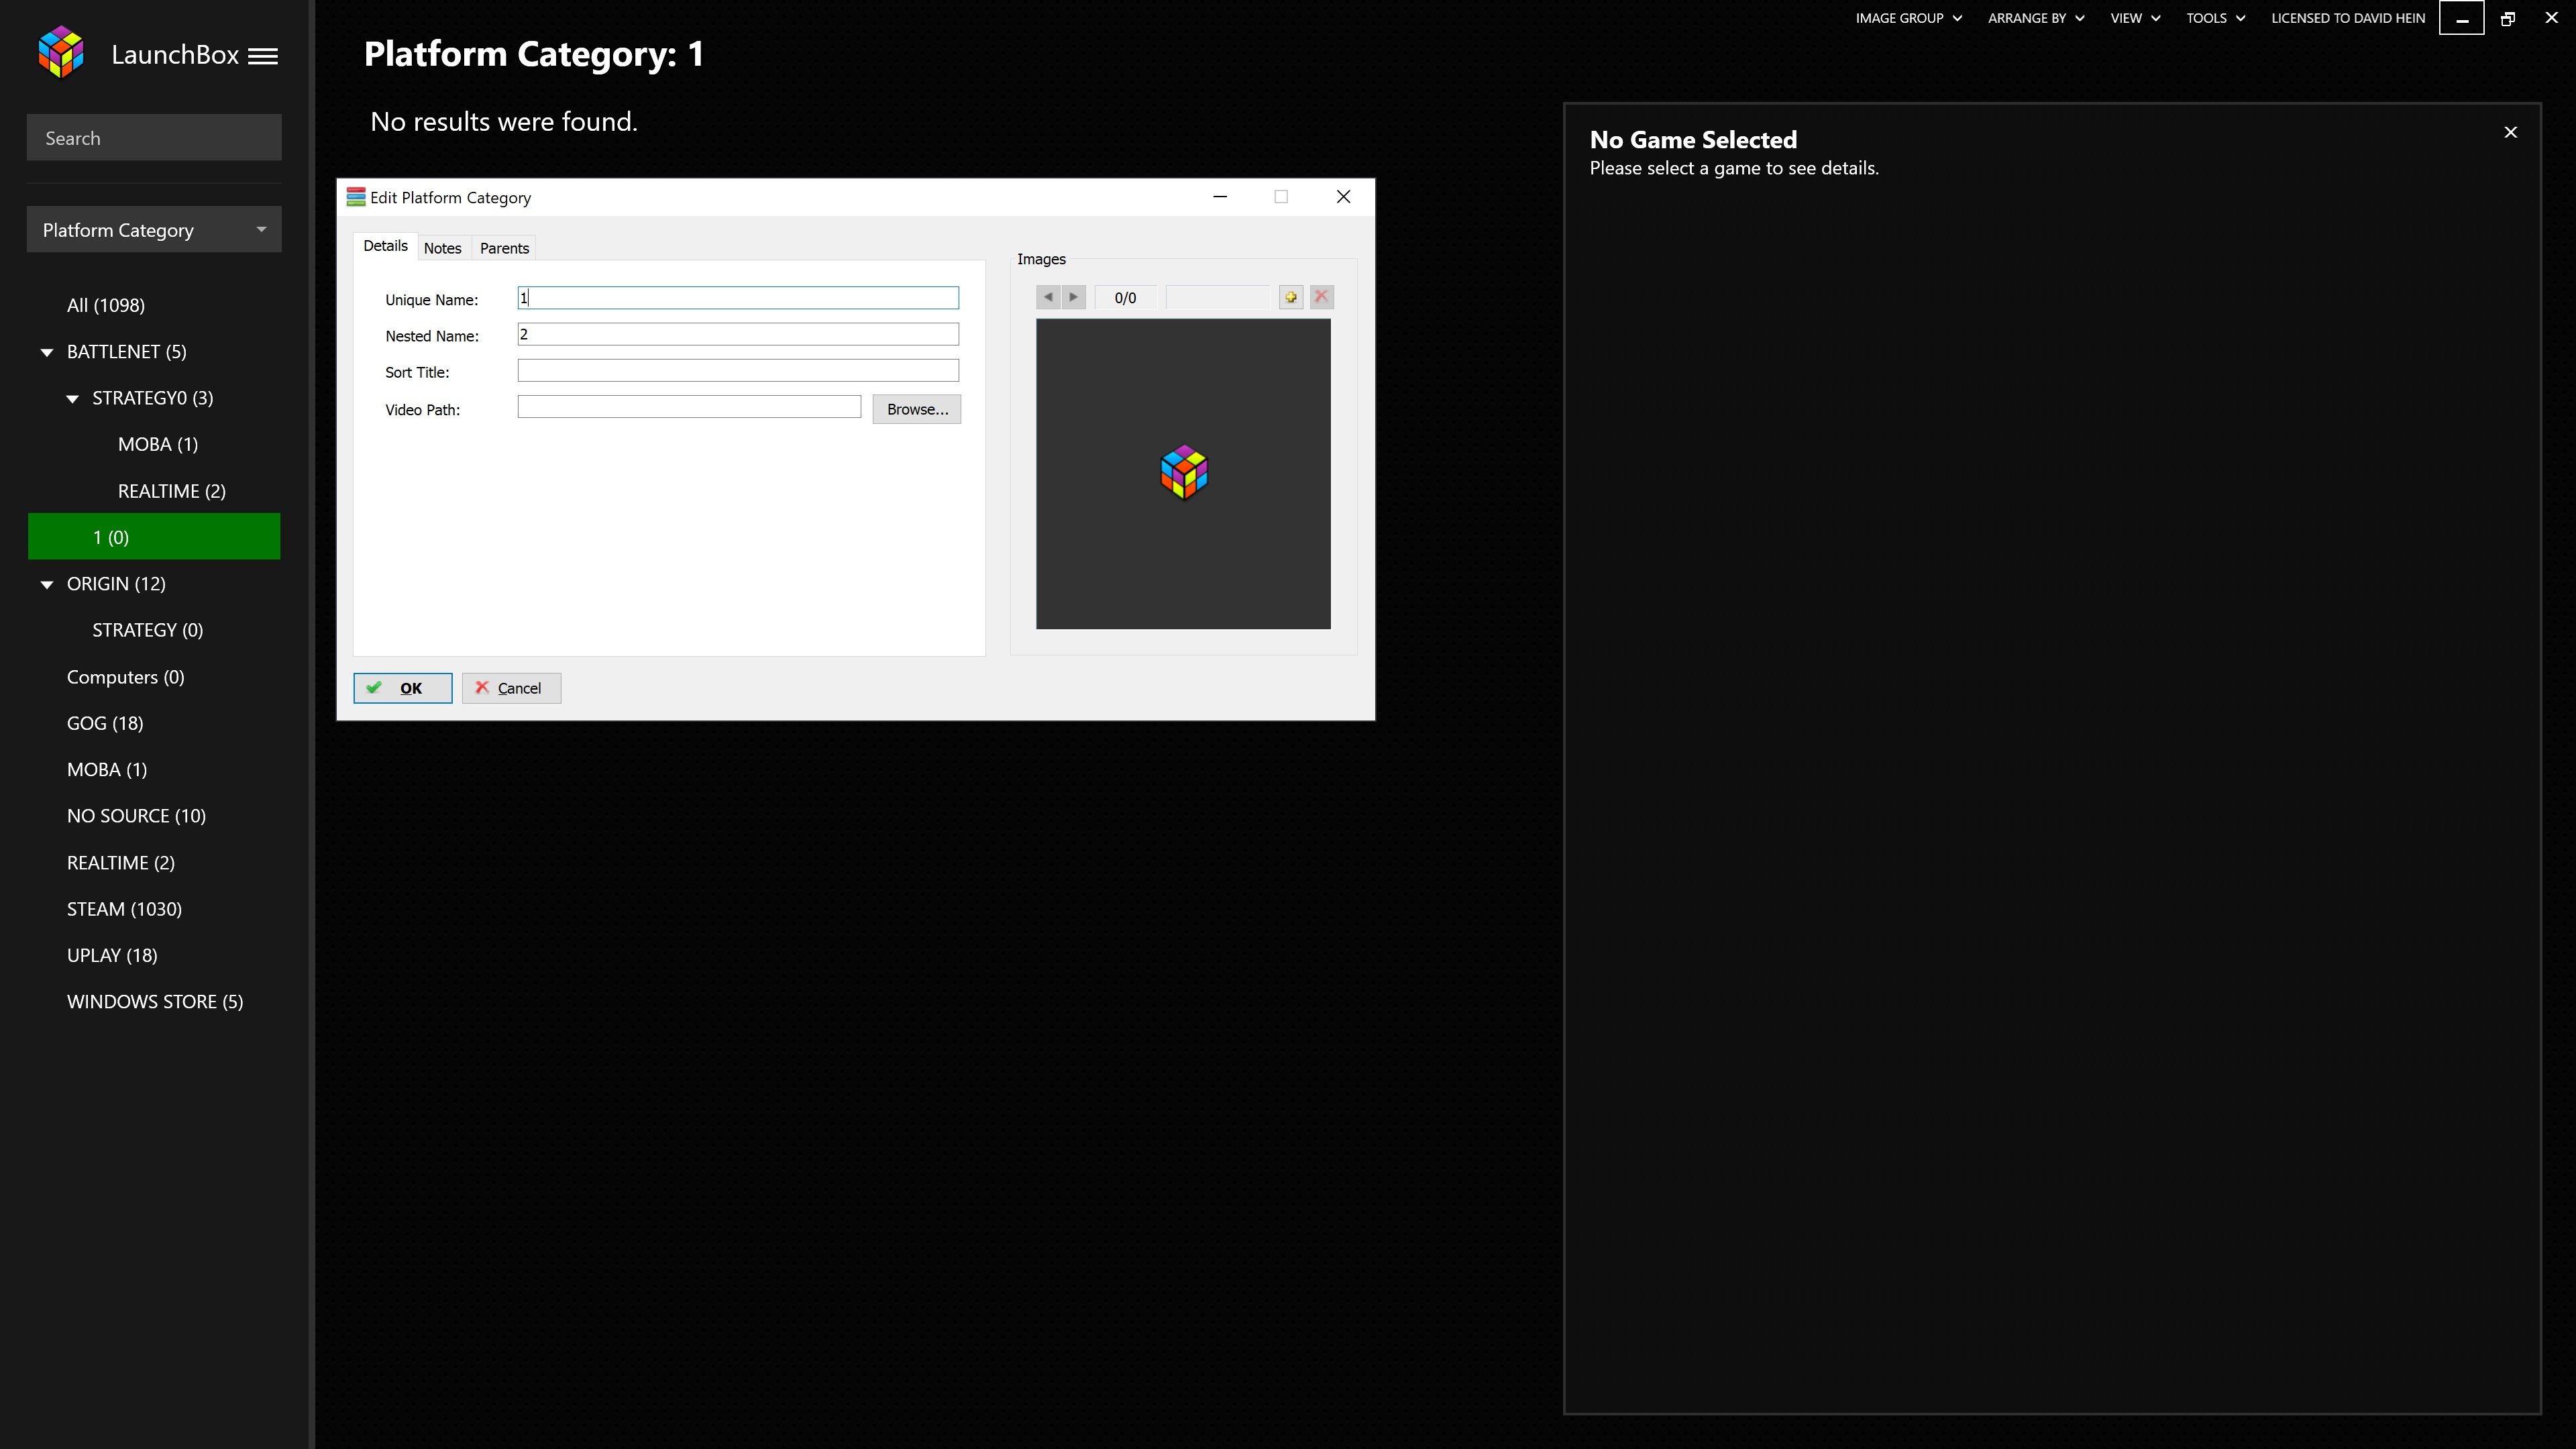
Task: Focus the Video Path field
Action: (x=689, y=406)
